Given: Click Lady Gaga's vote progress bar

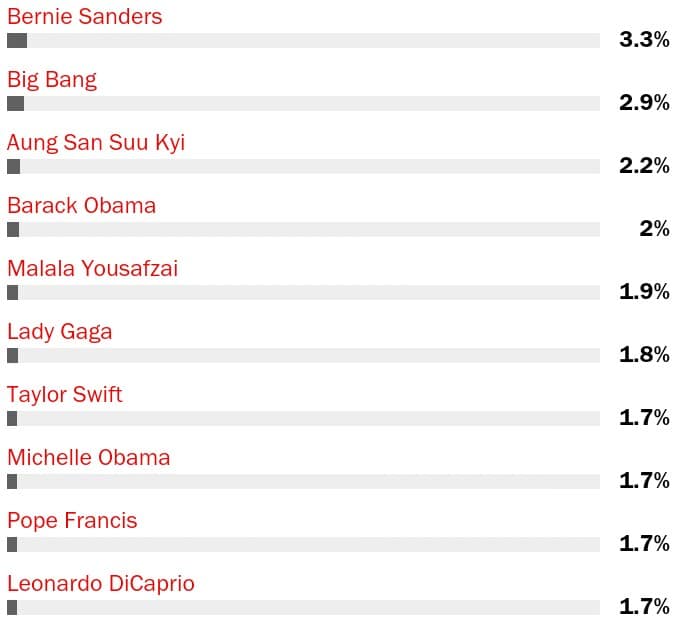Looking at the screenshot, I should coord(303,356).
